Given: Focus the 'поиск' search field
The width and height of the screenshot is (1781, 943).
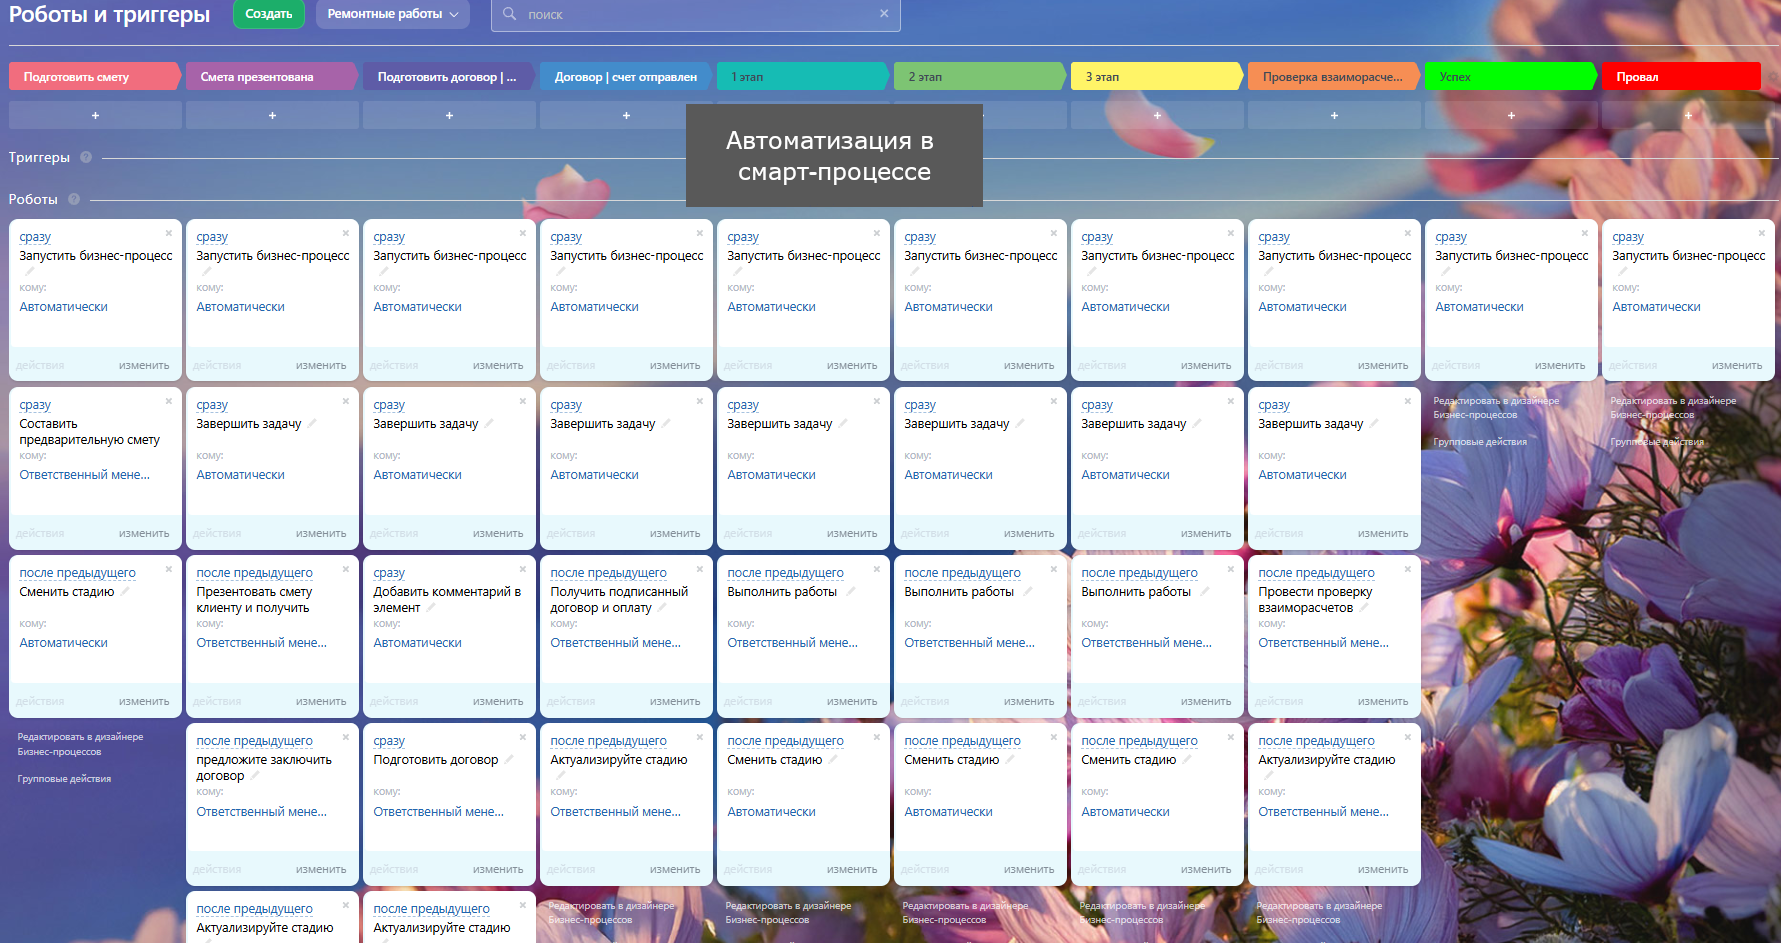Looking at the screenshot, I should 696,14.
